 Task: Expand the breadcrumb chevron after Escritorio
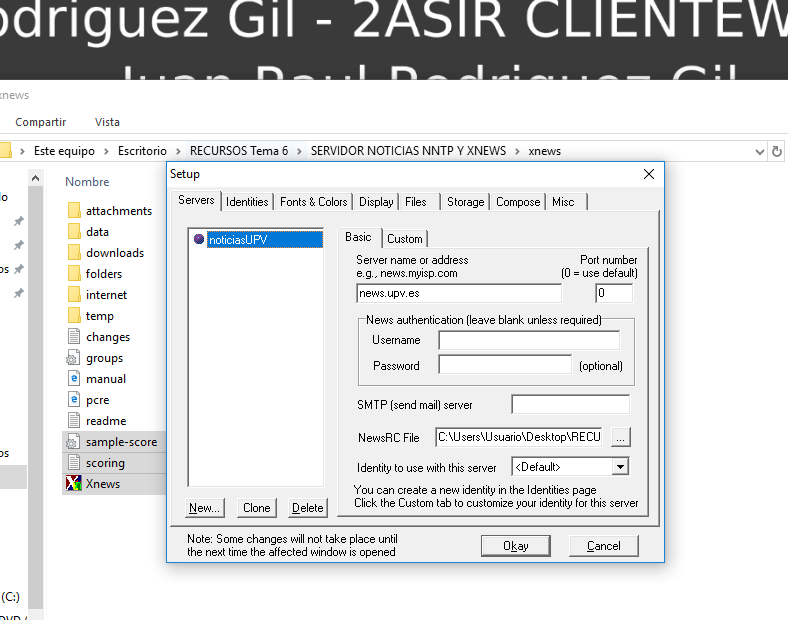(x=178, y=151)
